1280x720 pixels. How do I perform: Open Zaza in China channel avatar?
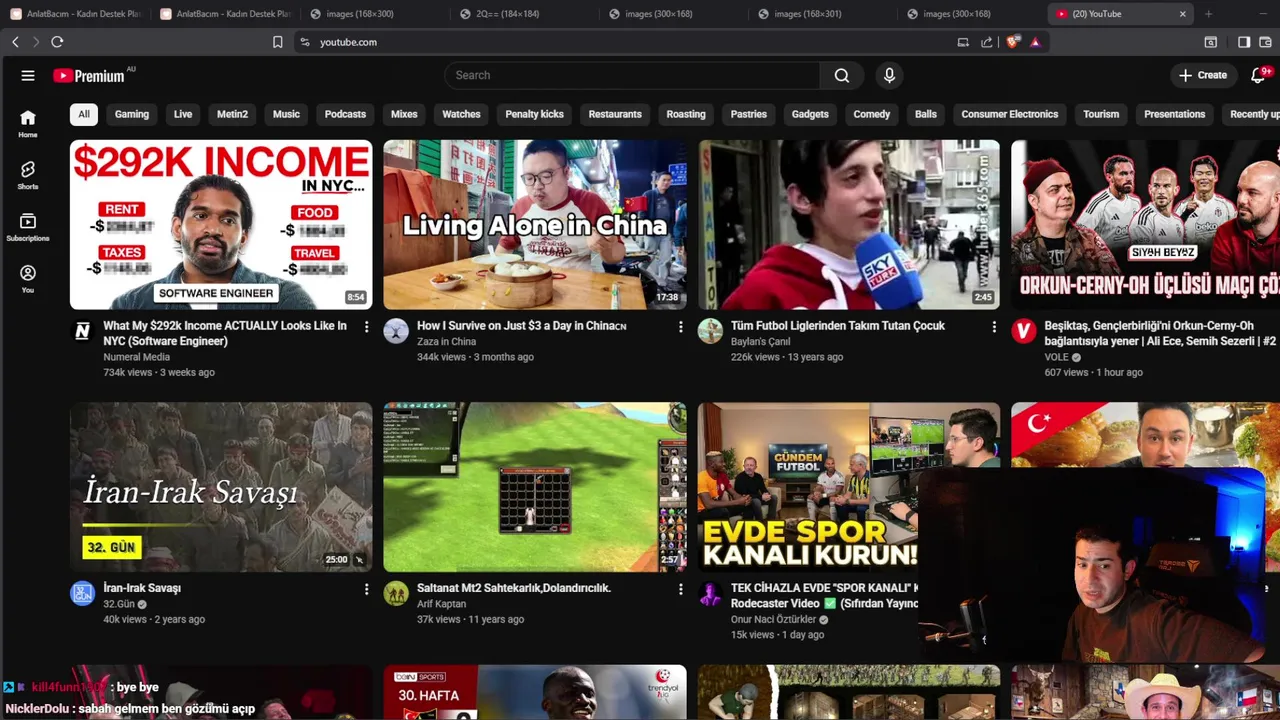(x=396, y=331)
